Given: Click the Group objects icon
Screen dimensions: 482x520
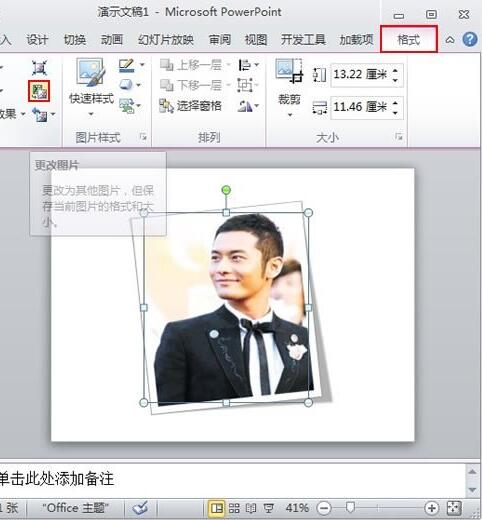Looking at the screenshot, I should [x=245, y=85].
